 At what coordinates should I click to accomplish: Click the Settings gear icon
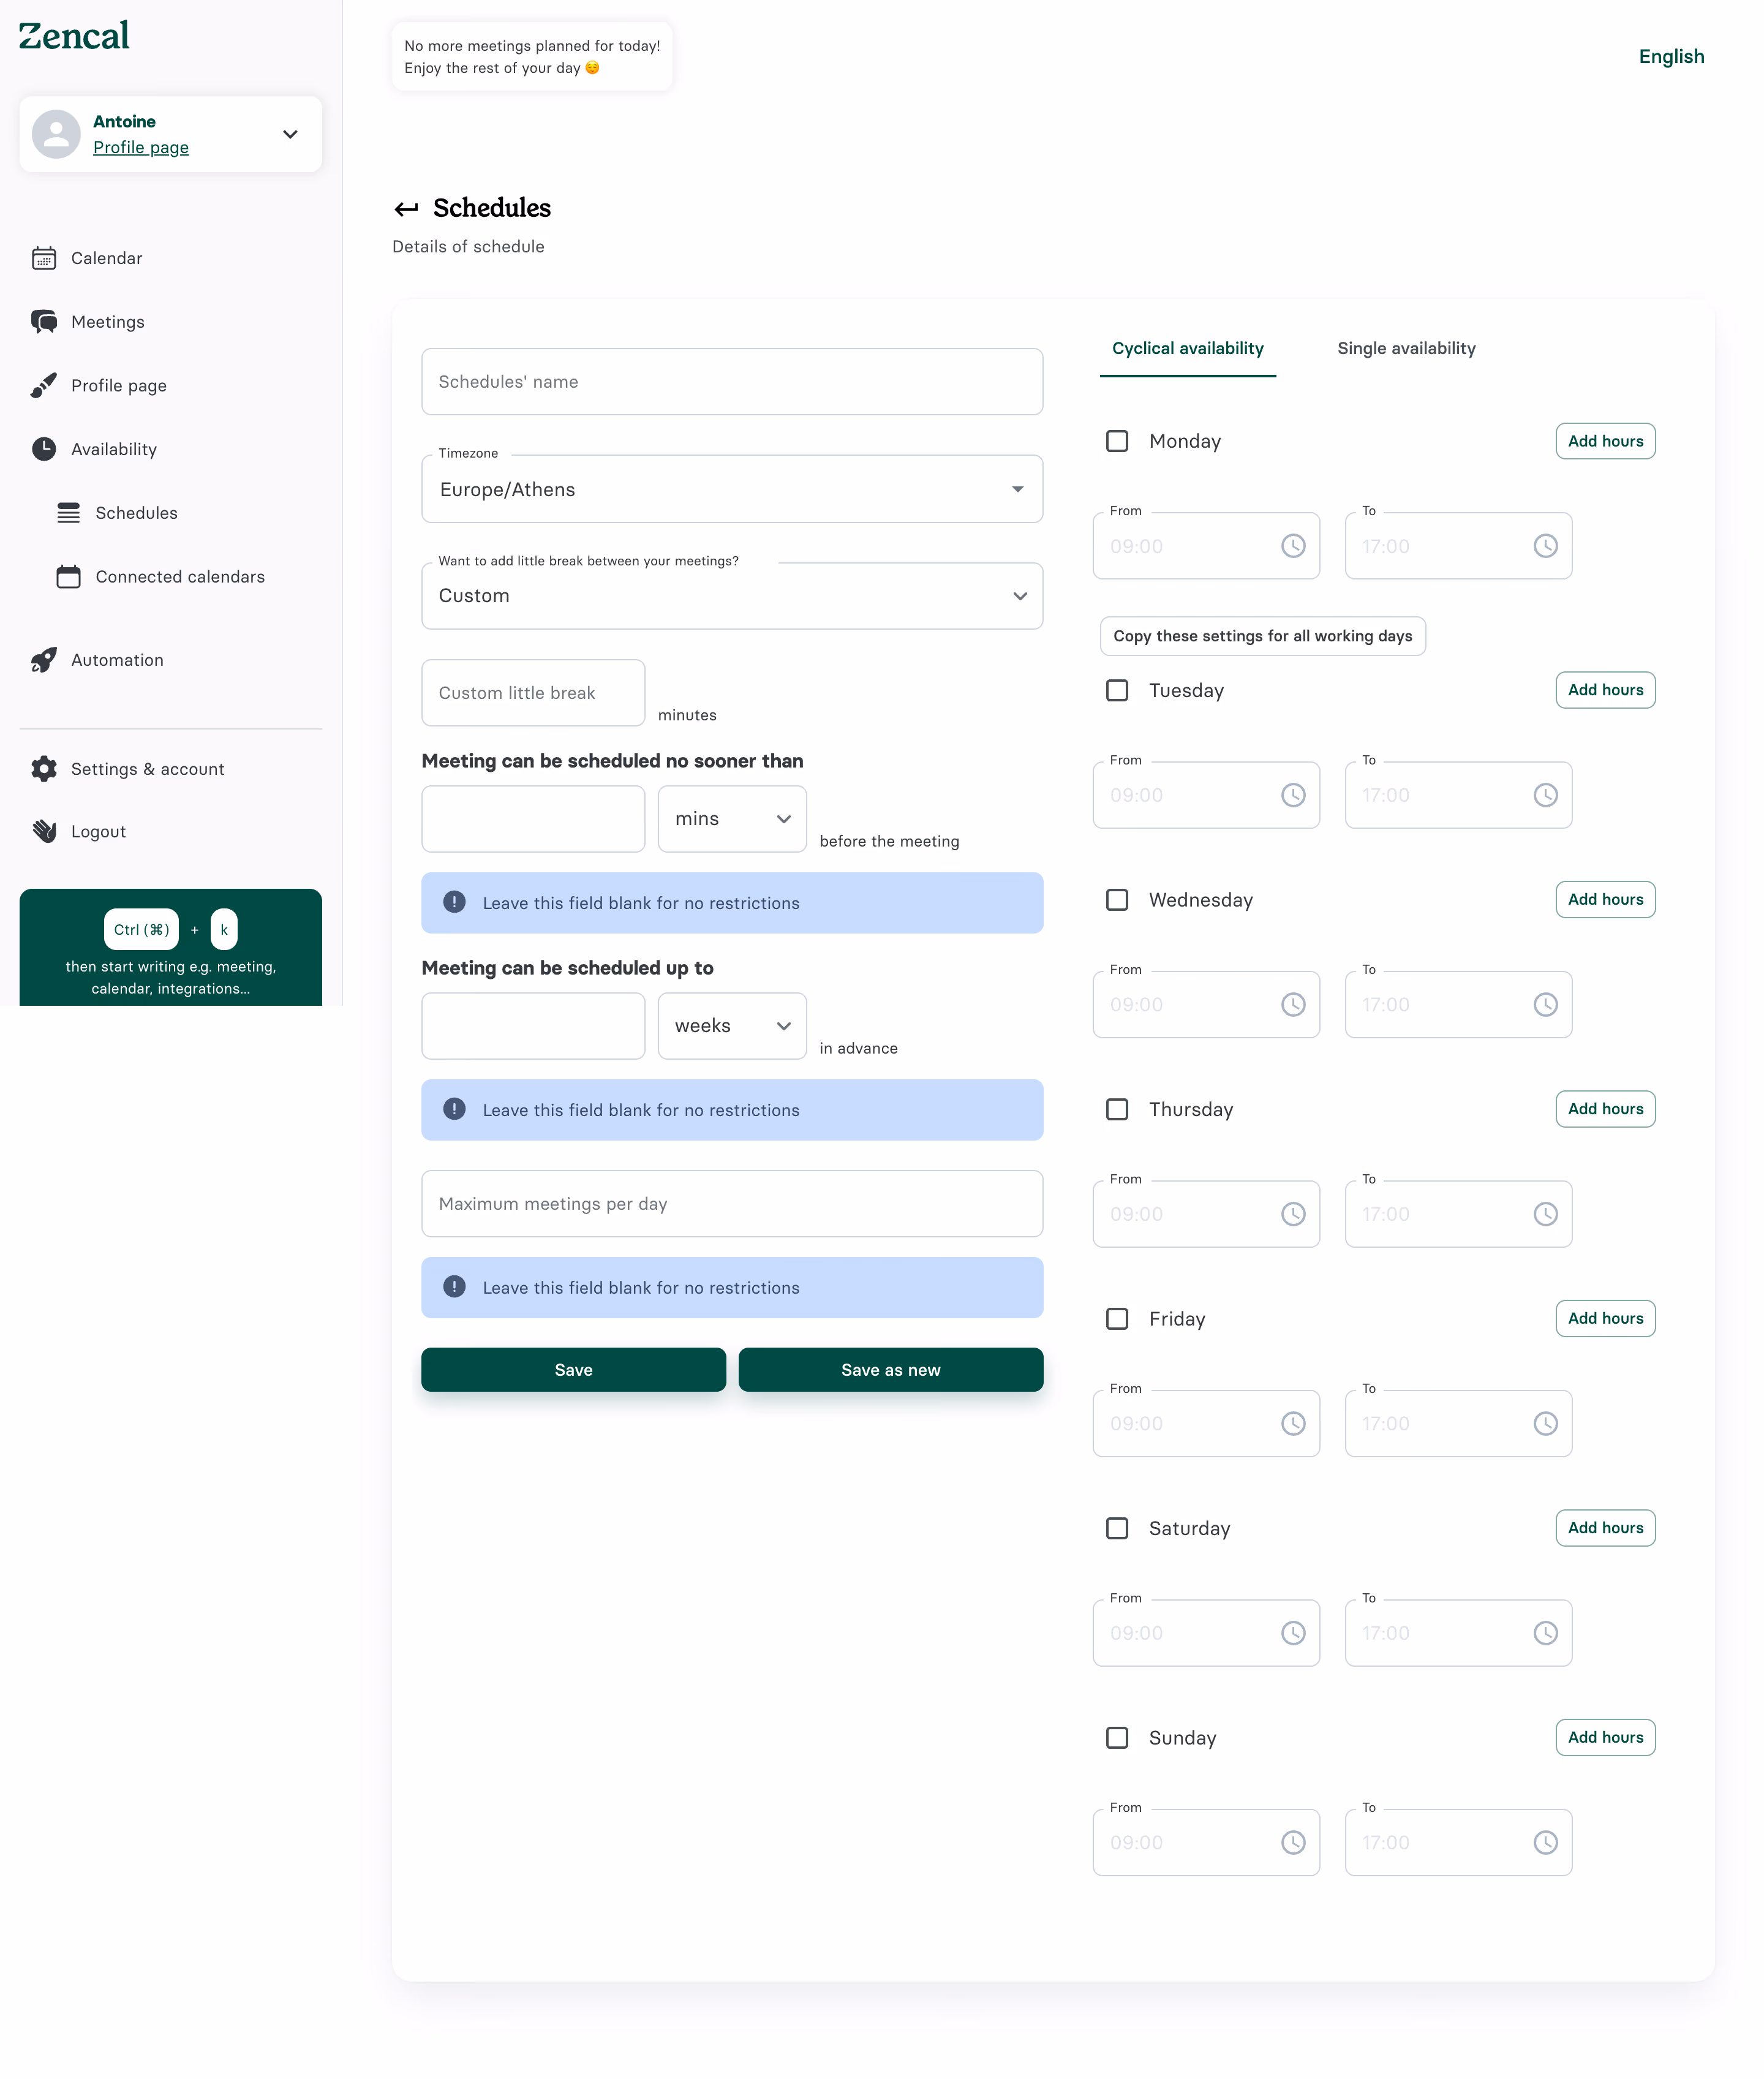[x=44, y=769]
